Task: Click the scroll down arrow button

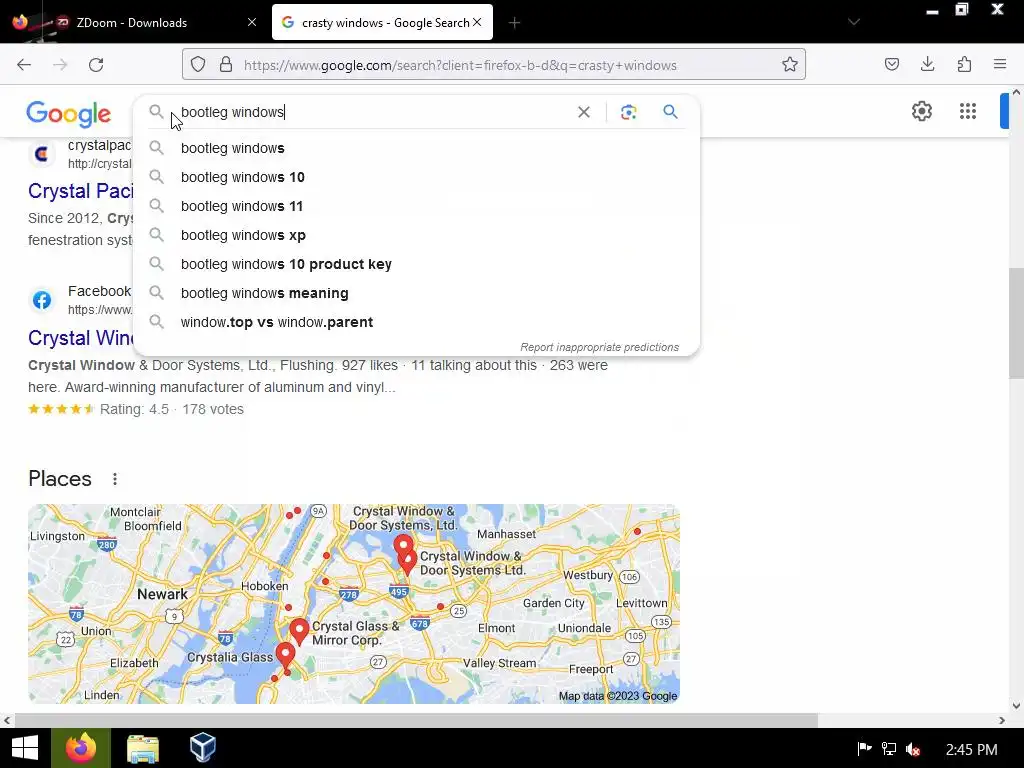Action: pyautogui.click(x=1016, y=706)
